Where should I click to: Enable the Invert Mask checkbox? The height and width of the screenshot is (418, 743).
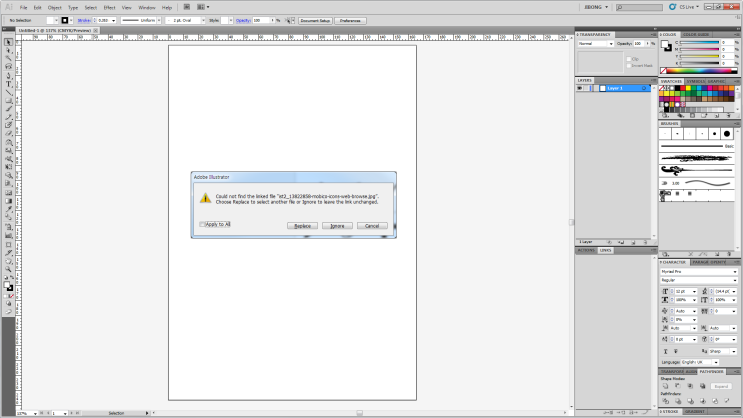pos(629,66)
